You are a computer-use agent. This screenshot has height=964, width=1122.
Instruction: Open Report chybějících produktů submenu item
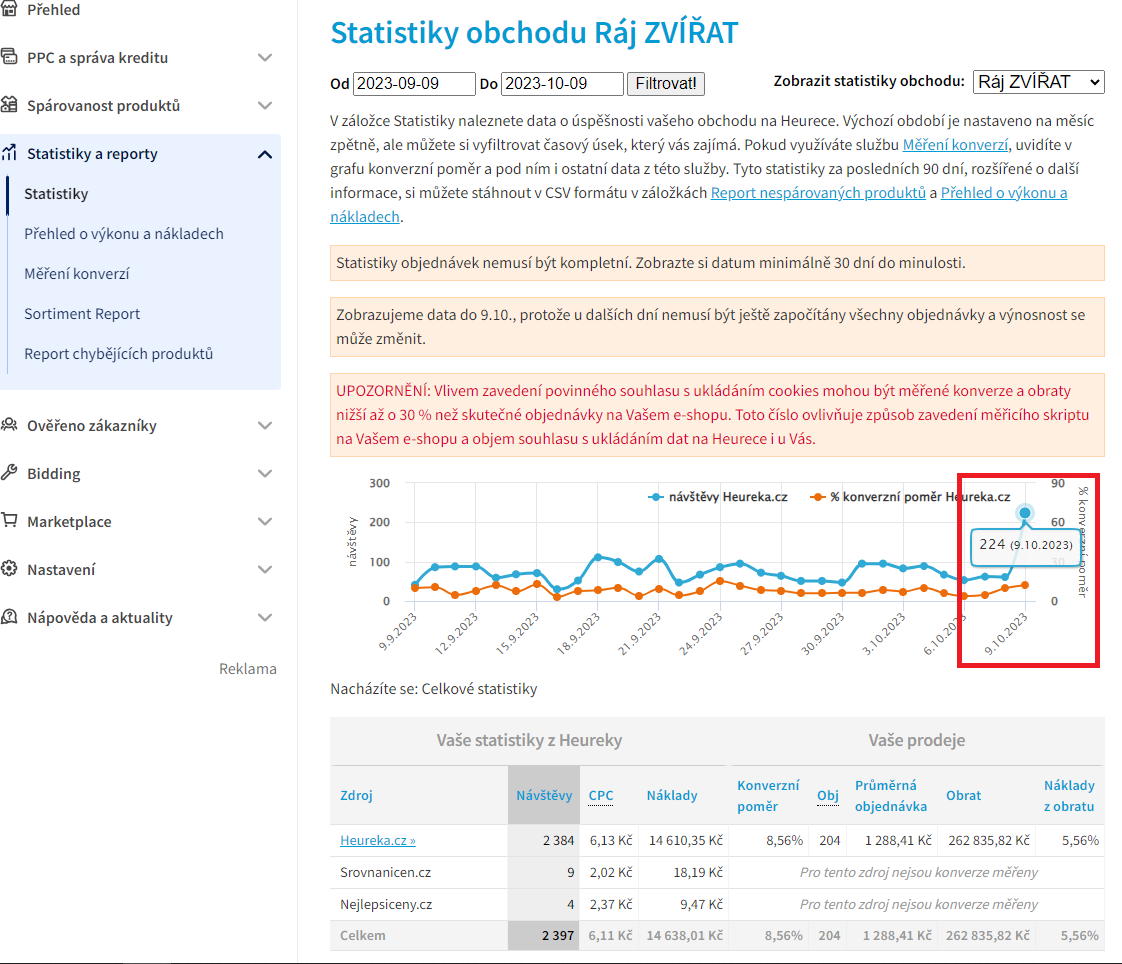[119, 354]
